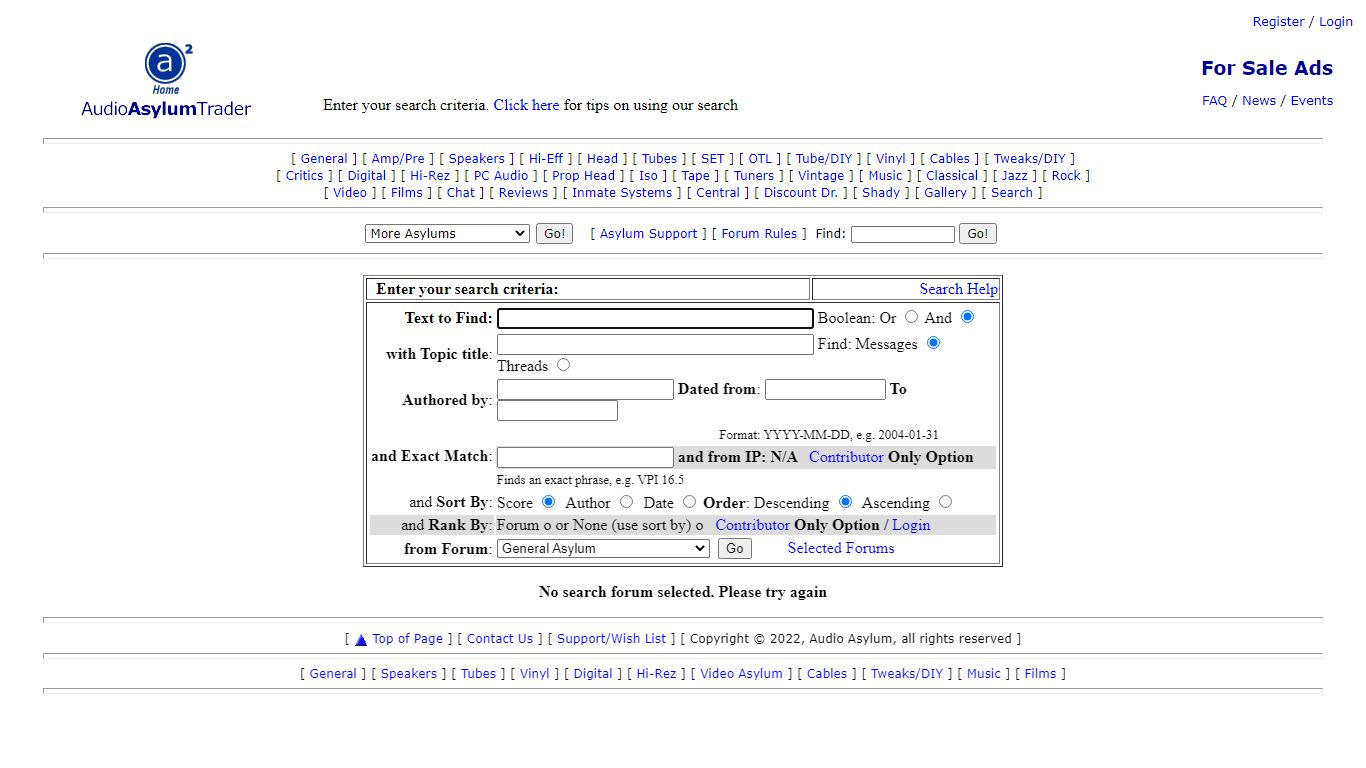The image size is (1366, 768).
Task: Go to Classical forum
Action: 952,175
